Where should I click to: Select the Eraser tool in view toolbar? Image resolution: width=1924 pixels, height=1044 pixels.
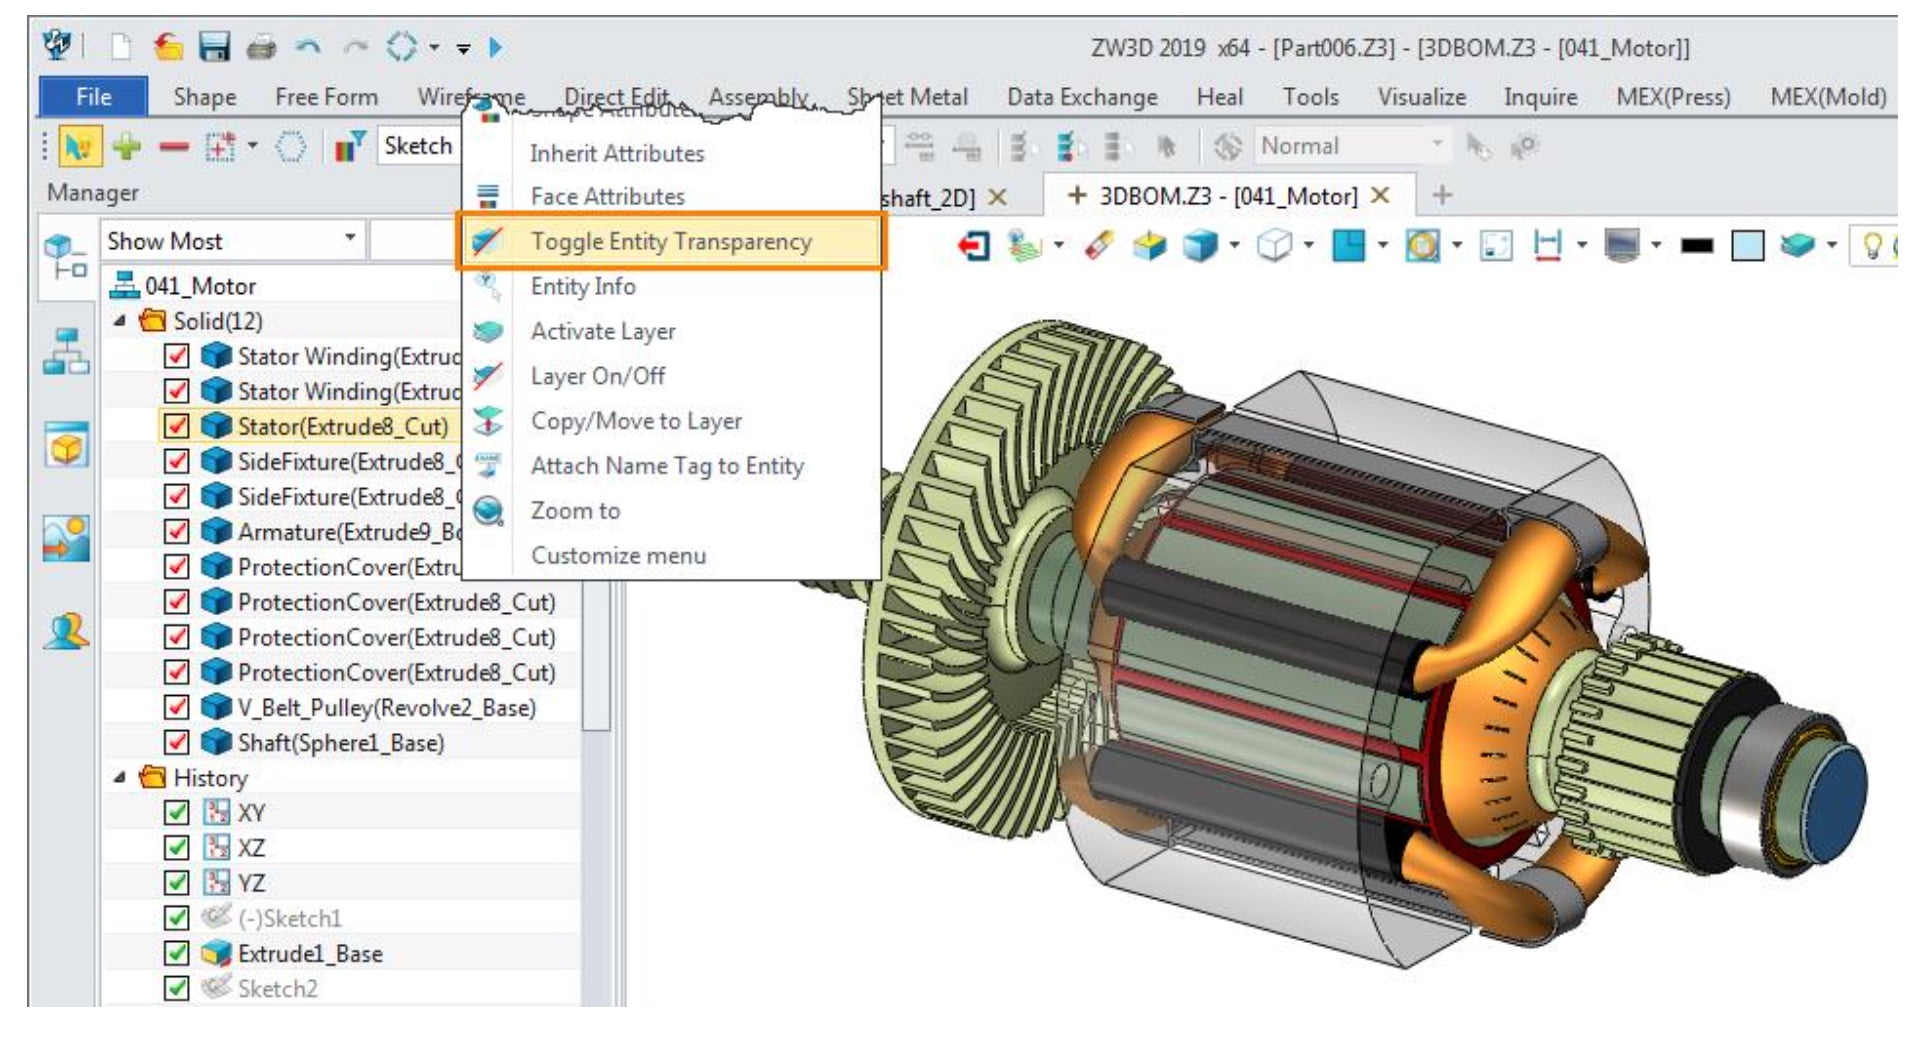(1099, 245)
